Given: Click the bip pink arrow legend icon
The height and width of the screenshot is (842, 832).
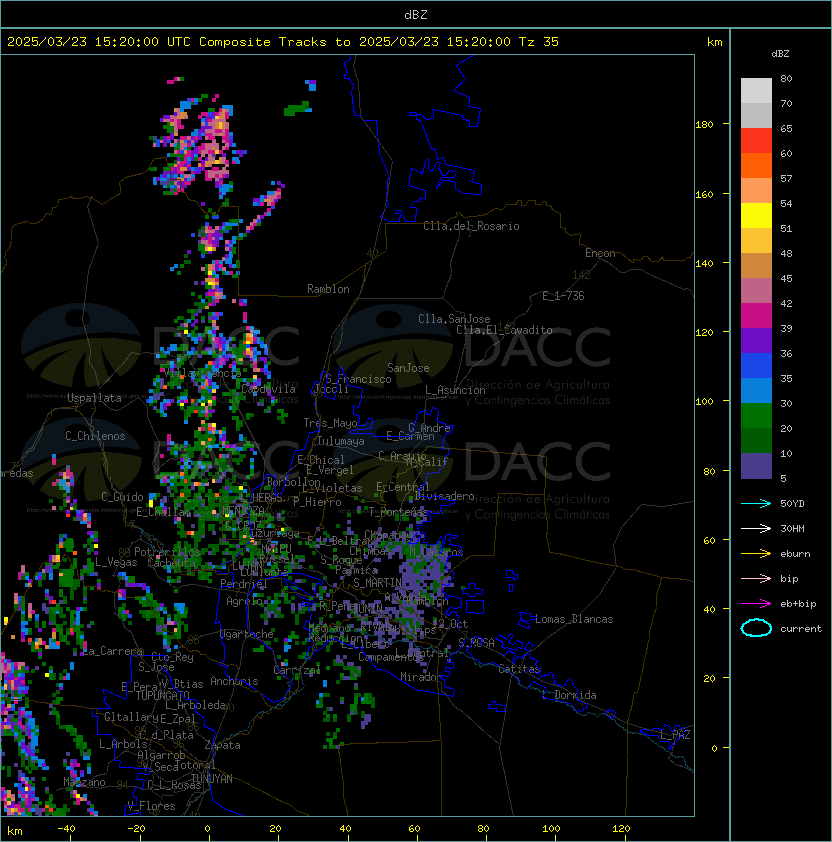Looking at the screenshot, I should coord(756,578).
